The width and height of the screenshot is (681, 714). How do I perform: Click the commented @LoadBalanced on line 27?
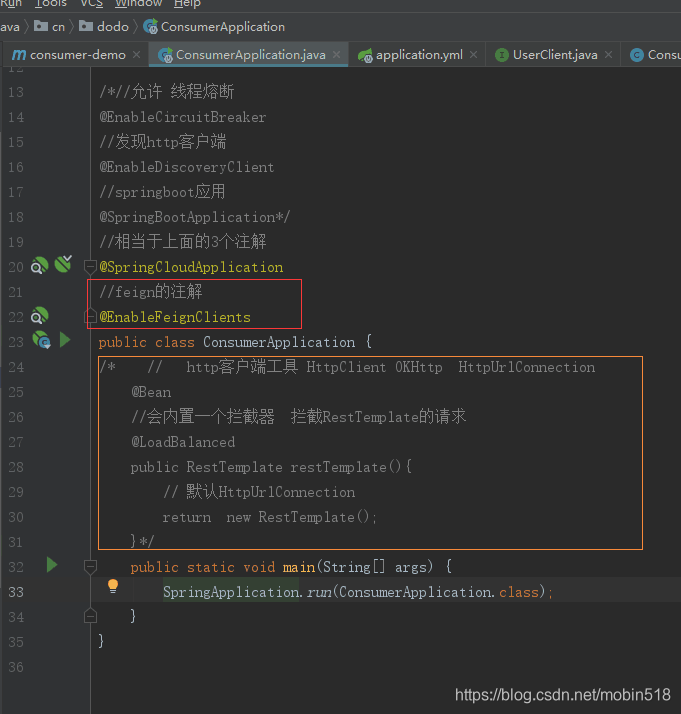pyautogui.click(x=183, y=442)
